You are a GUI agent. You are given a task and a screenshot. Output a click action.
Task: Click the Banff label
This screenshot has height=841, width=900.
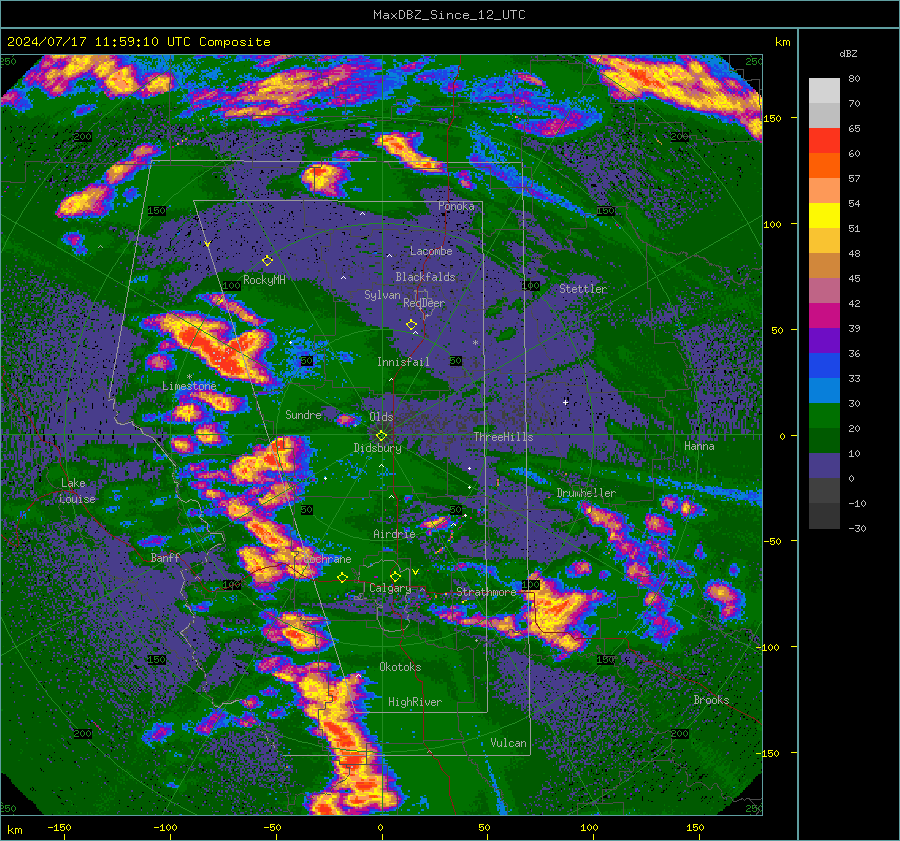pyautogui.click(x=165, y=557)
